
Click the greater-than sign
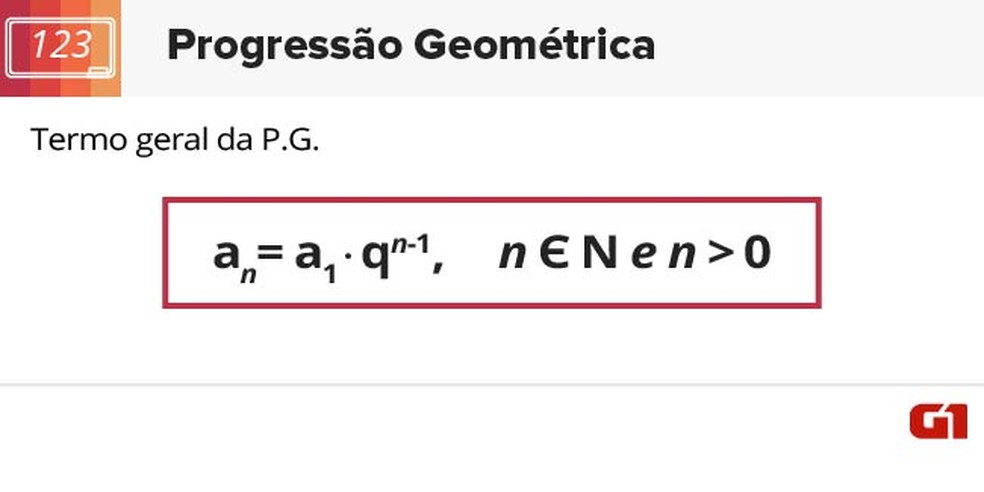coord(719,255)
